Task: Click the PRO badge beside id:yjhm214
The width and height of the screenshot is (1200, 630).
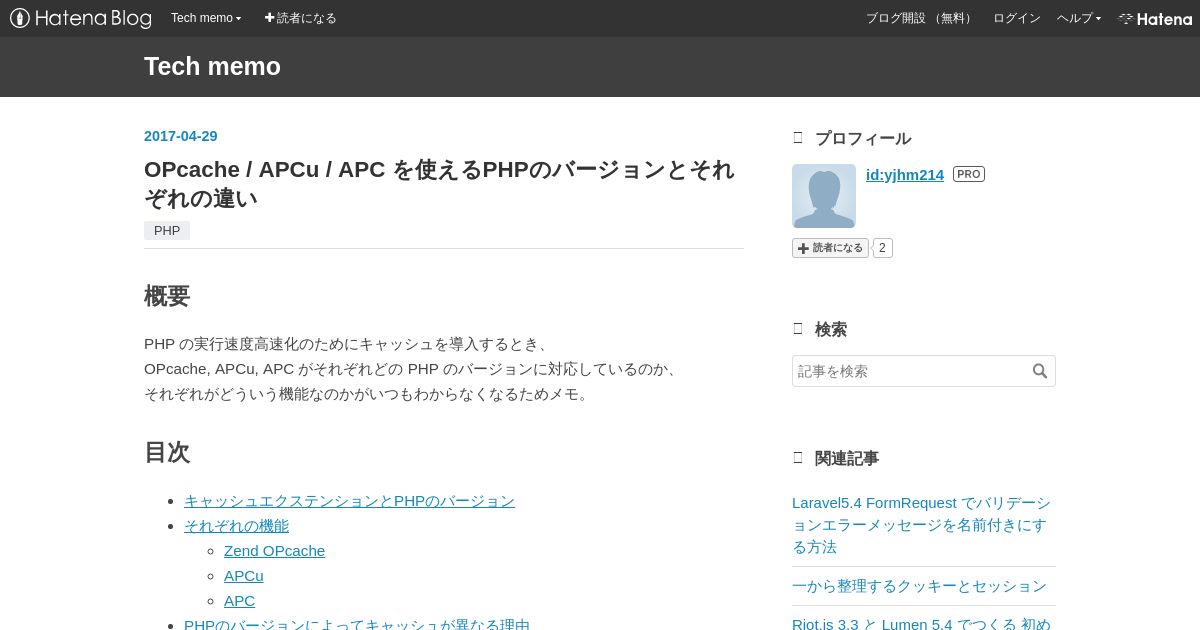Action: coord(969,174)
